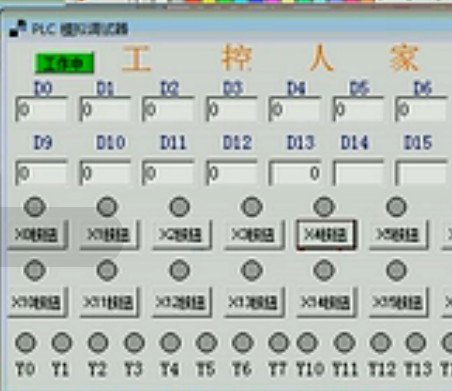Click the Y4 output indicator lamp
Viewport: 452px width, 391px height.
click(170, 343)
